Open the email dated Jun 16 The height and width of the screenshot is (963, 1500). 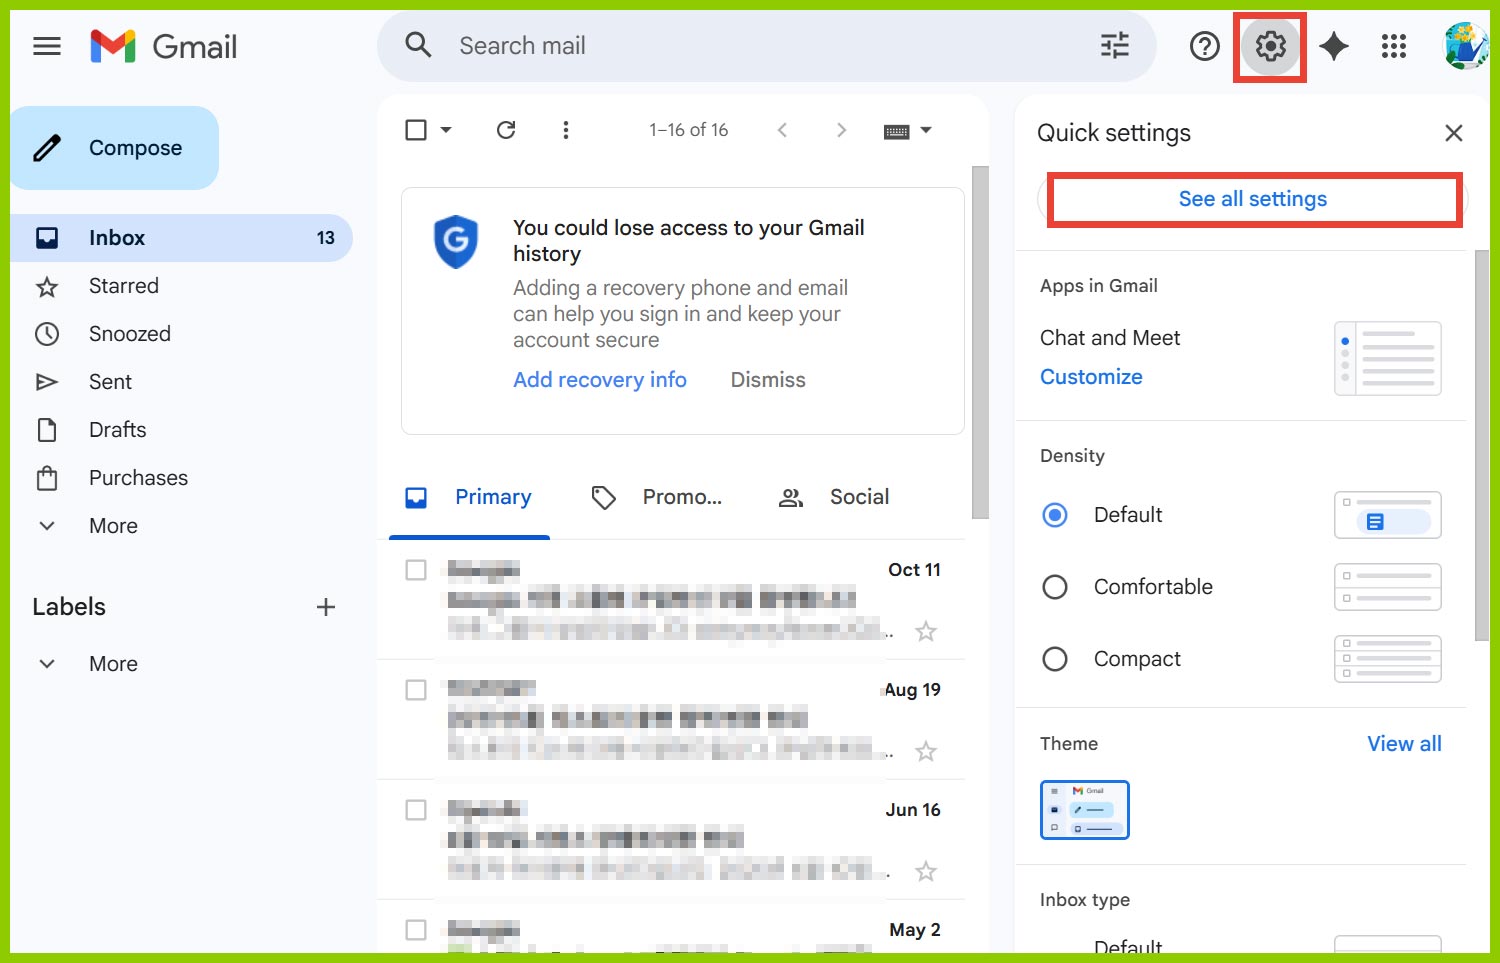[x=672, y=840]
